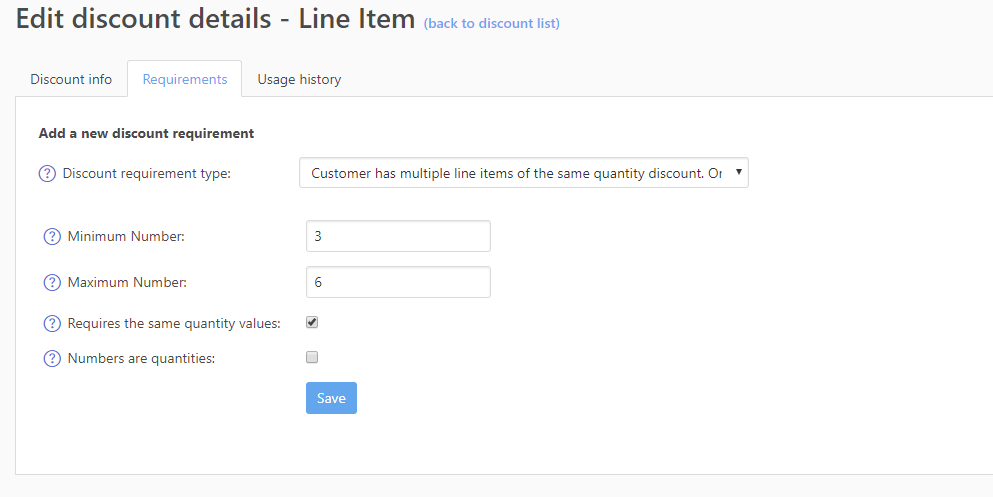
Task: Open the Discount requirement type dropdown
Action: click(523, 173)
